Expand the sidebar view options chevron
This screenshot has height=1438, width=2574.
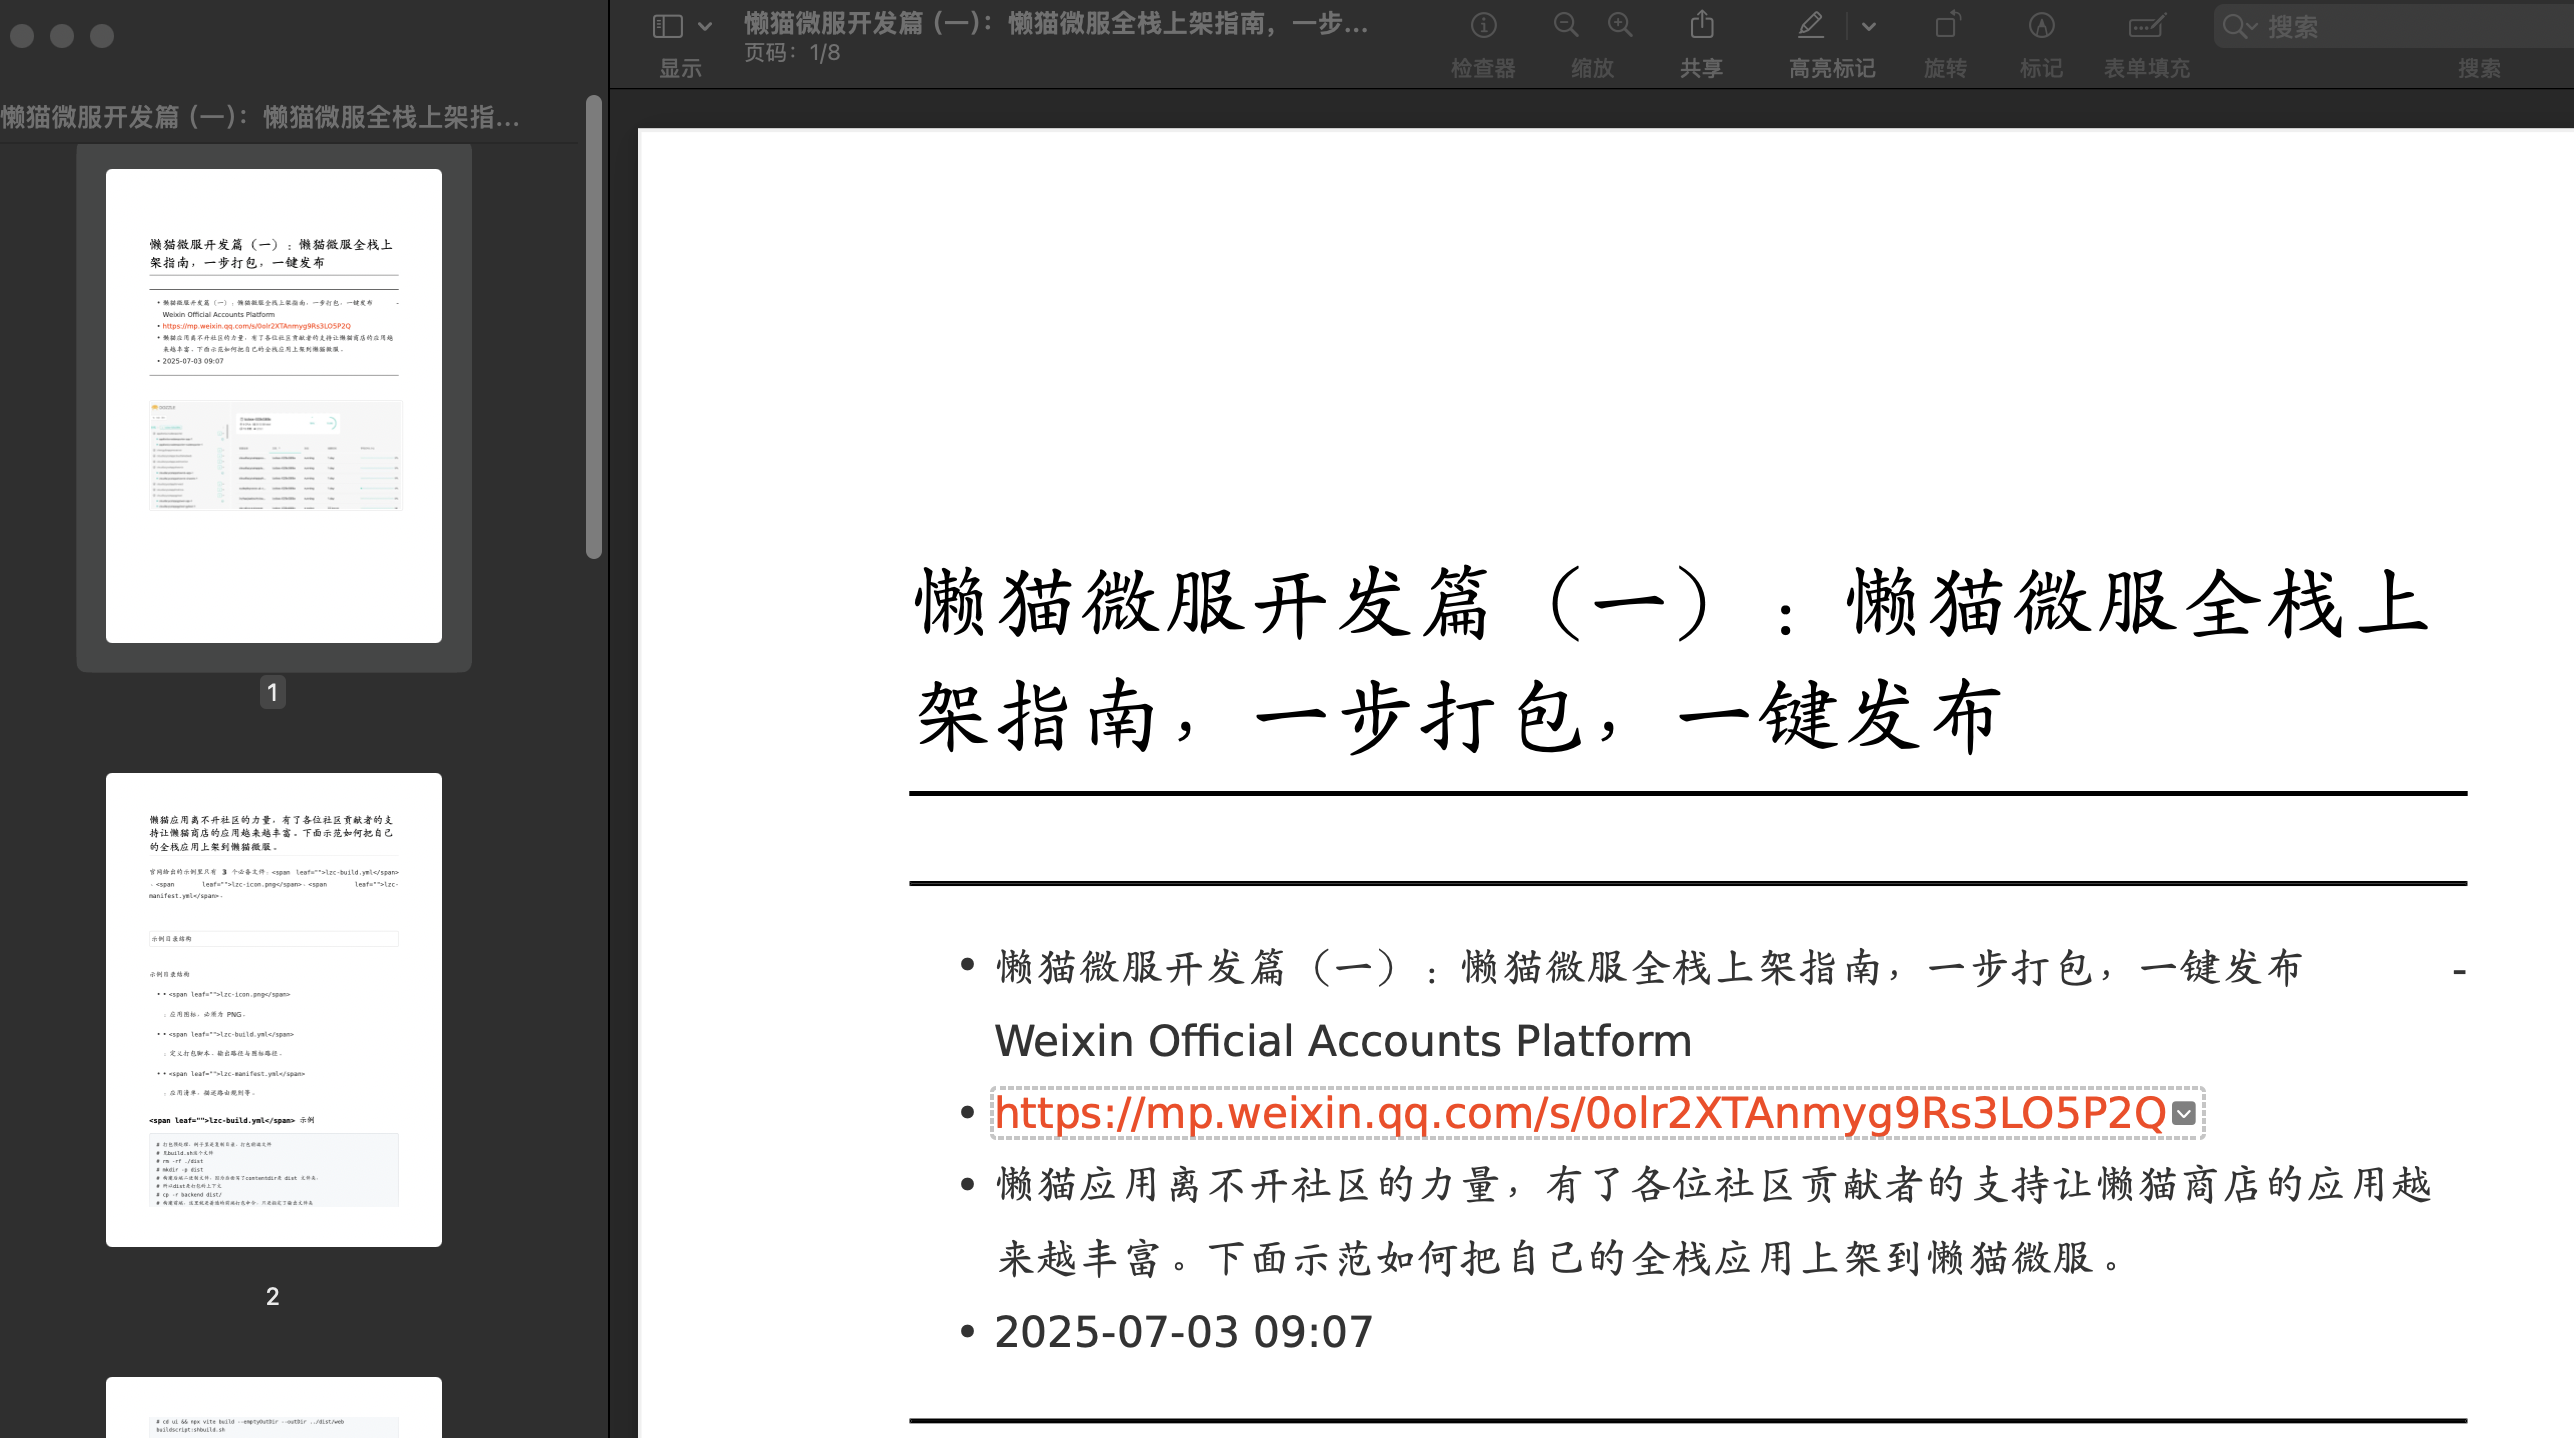[x=705, y=27]
